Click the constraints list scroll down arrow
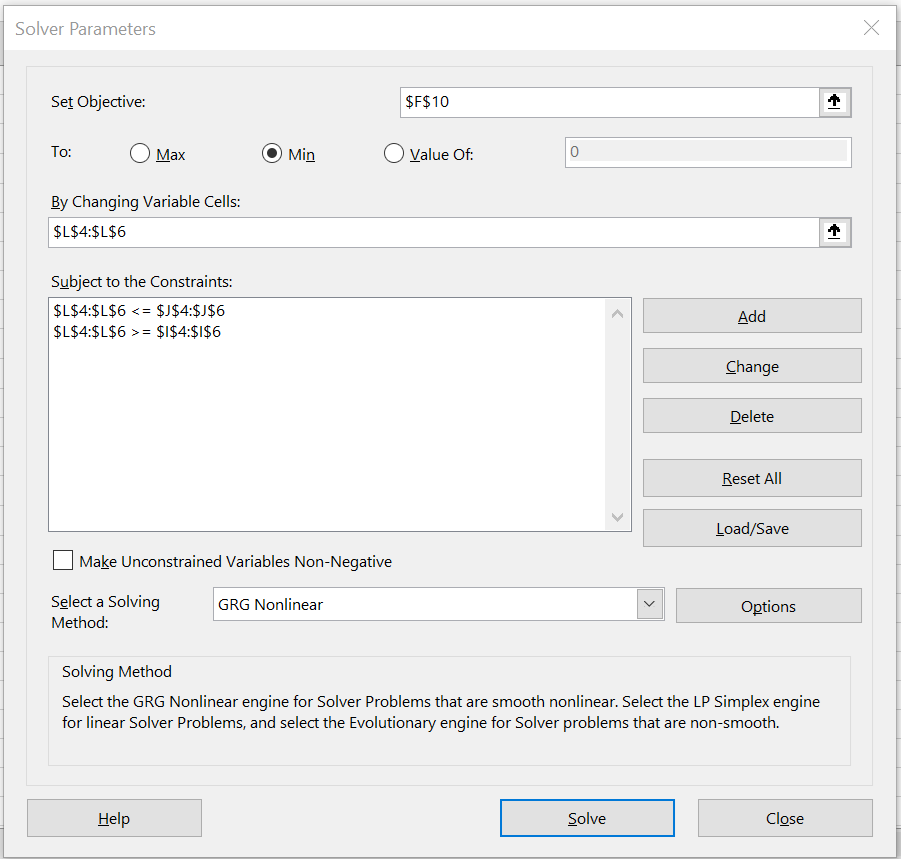Screen dimensions: 901x859 (x=618, y=517)
